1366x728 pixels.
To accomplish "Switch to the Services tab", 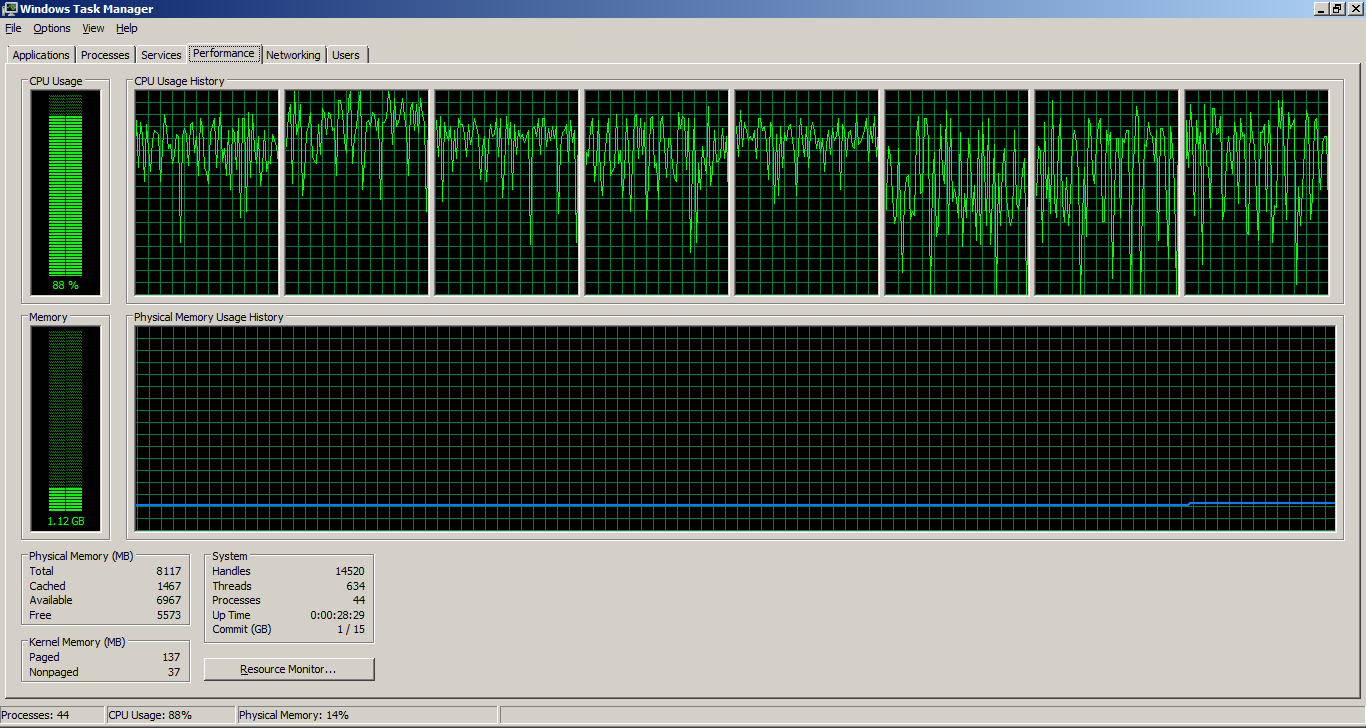I will [161, 55].
